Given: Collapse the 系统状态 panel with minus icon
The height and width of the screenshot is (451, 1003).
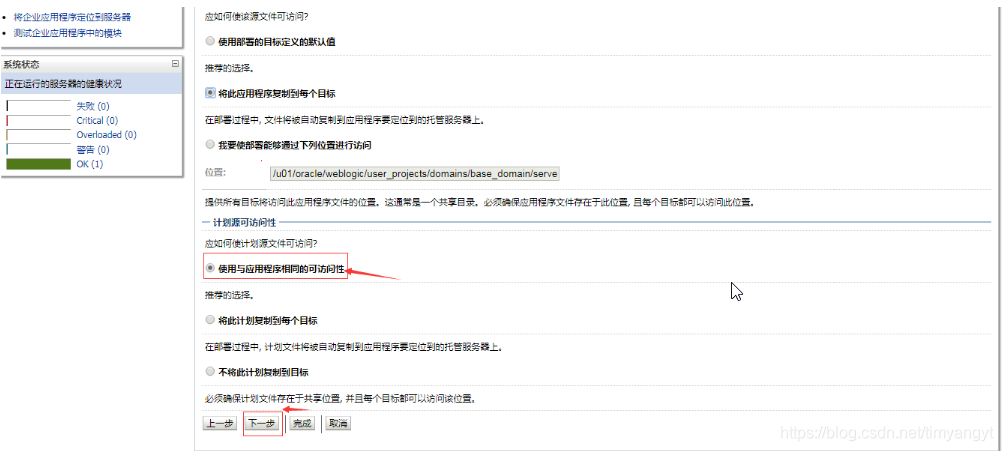Looking at the screenshot, I should pyautogui.click(x=175, y=64).
